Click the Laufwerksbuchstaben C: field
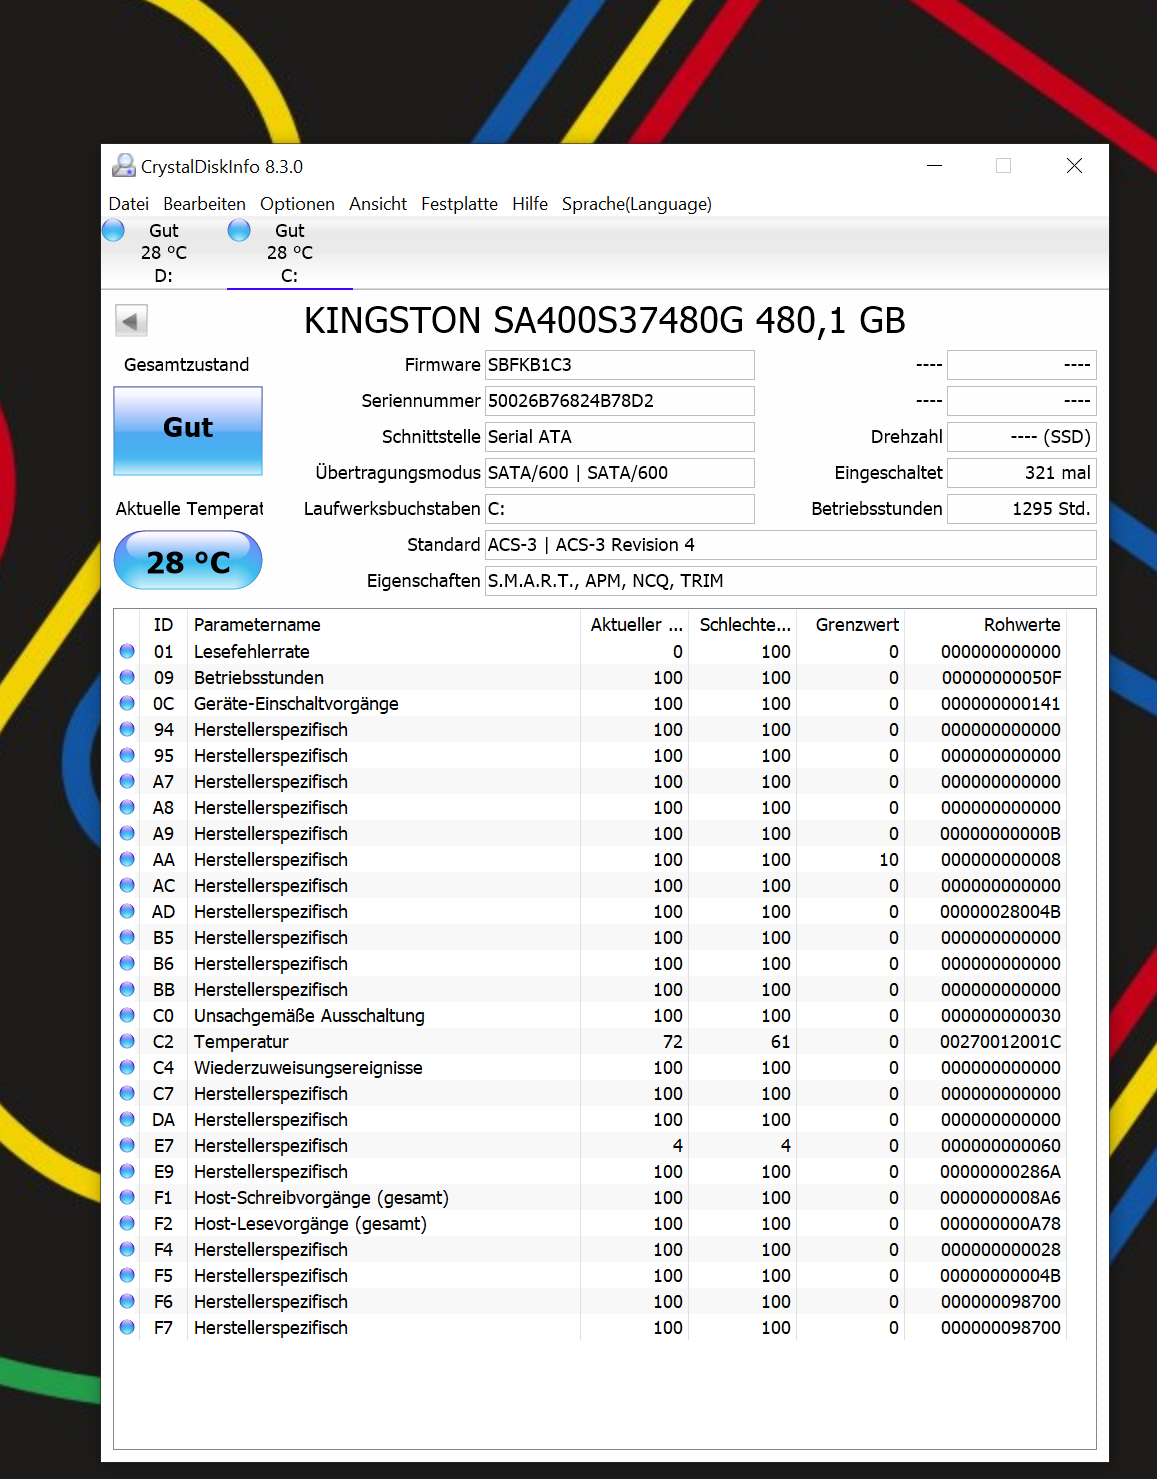Image resolution: width=1157 pixels, height=1479 pixels. click(x=620, y=509)
